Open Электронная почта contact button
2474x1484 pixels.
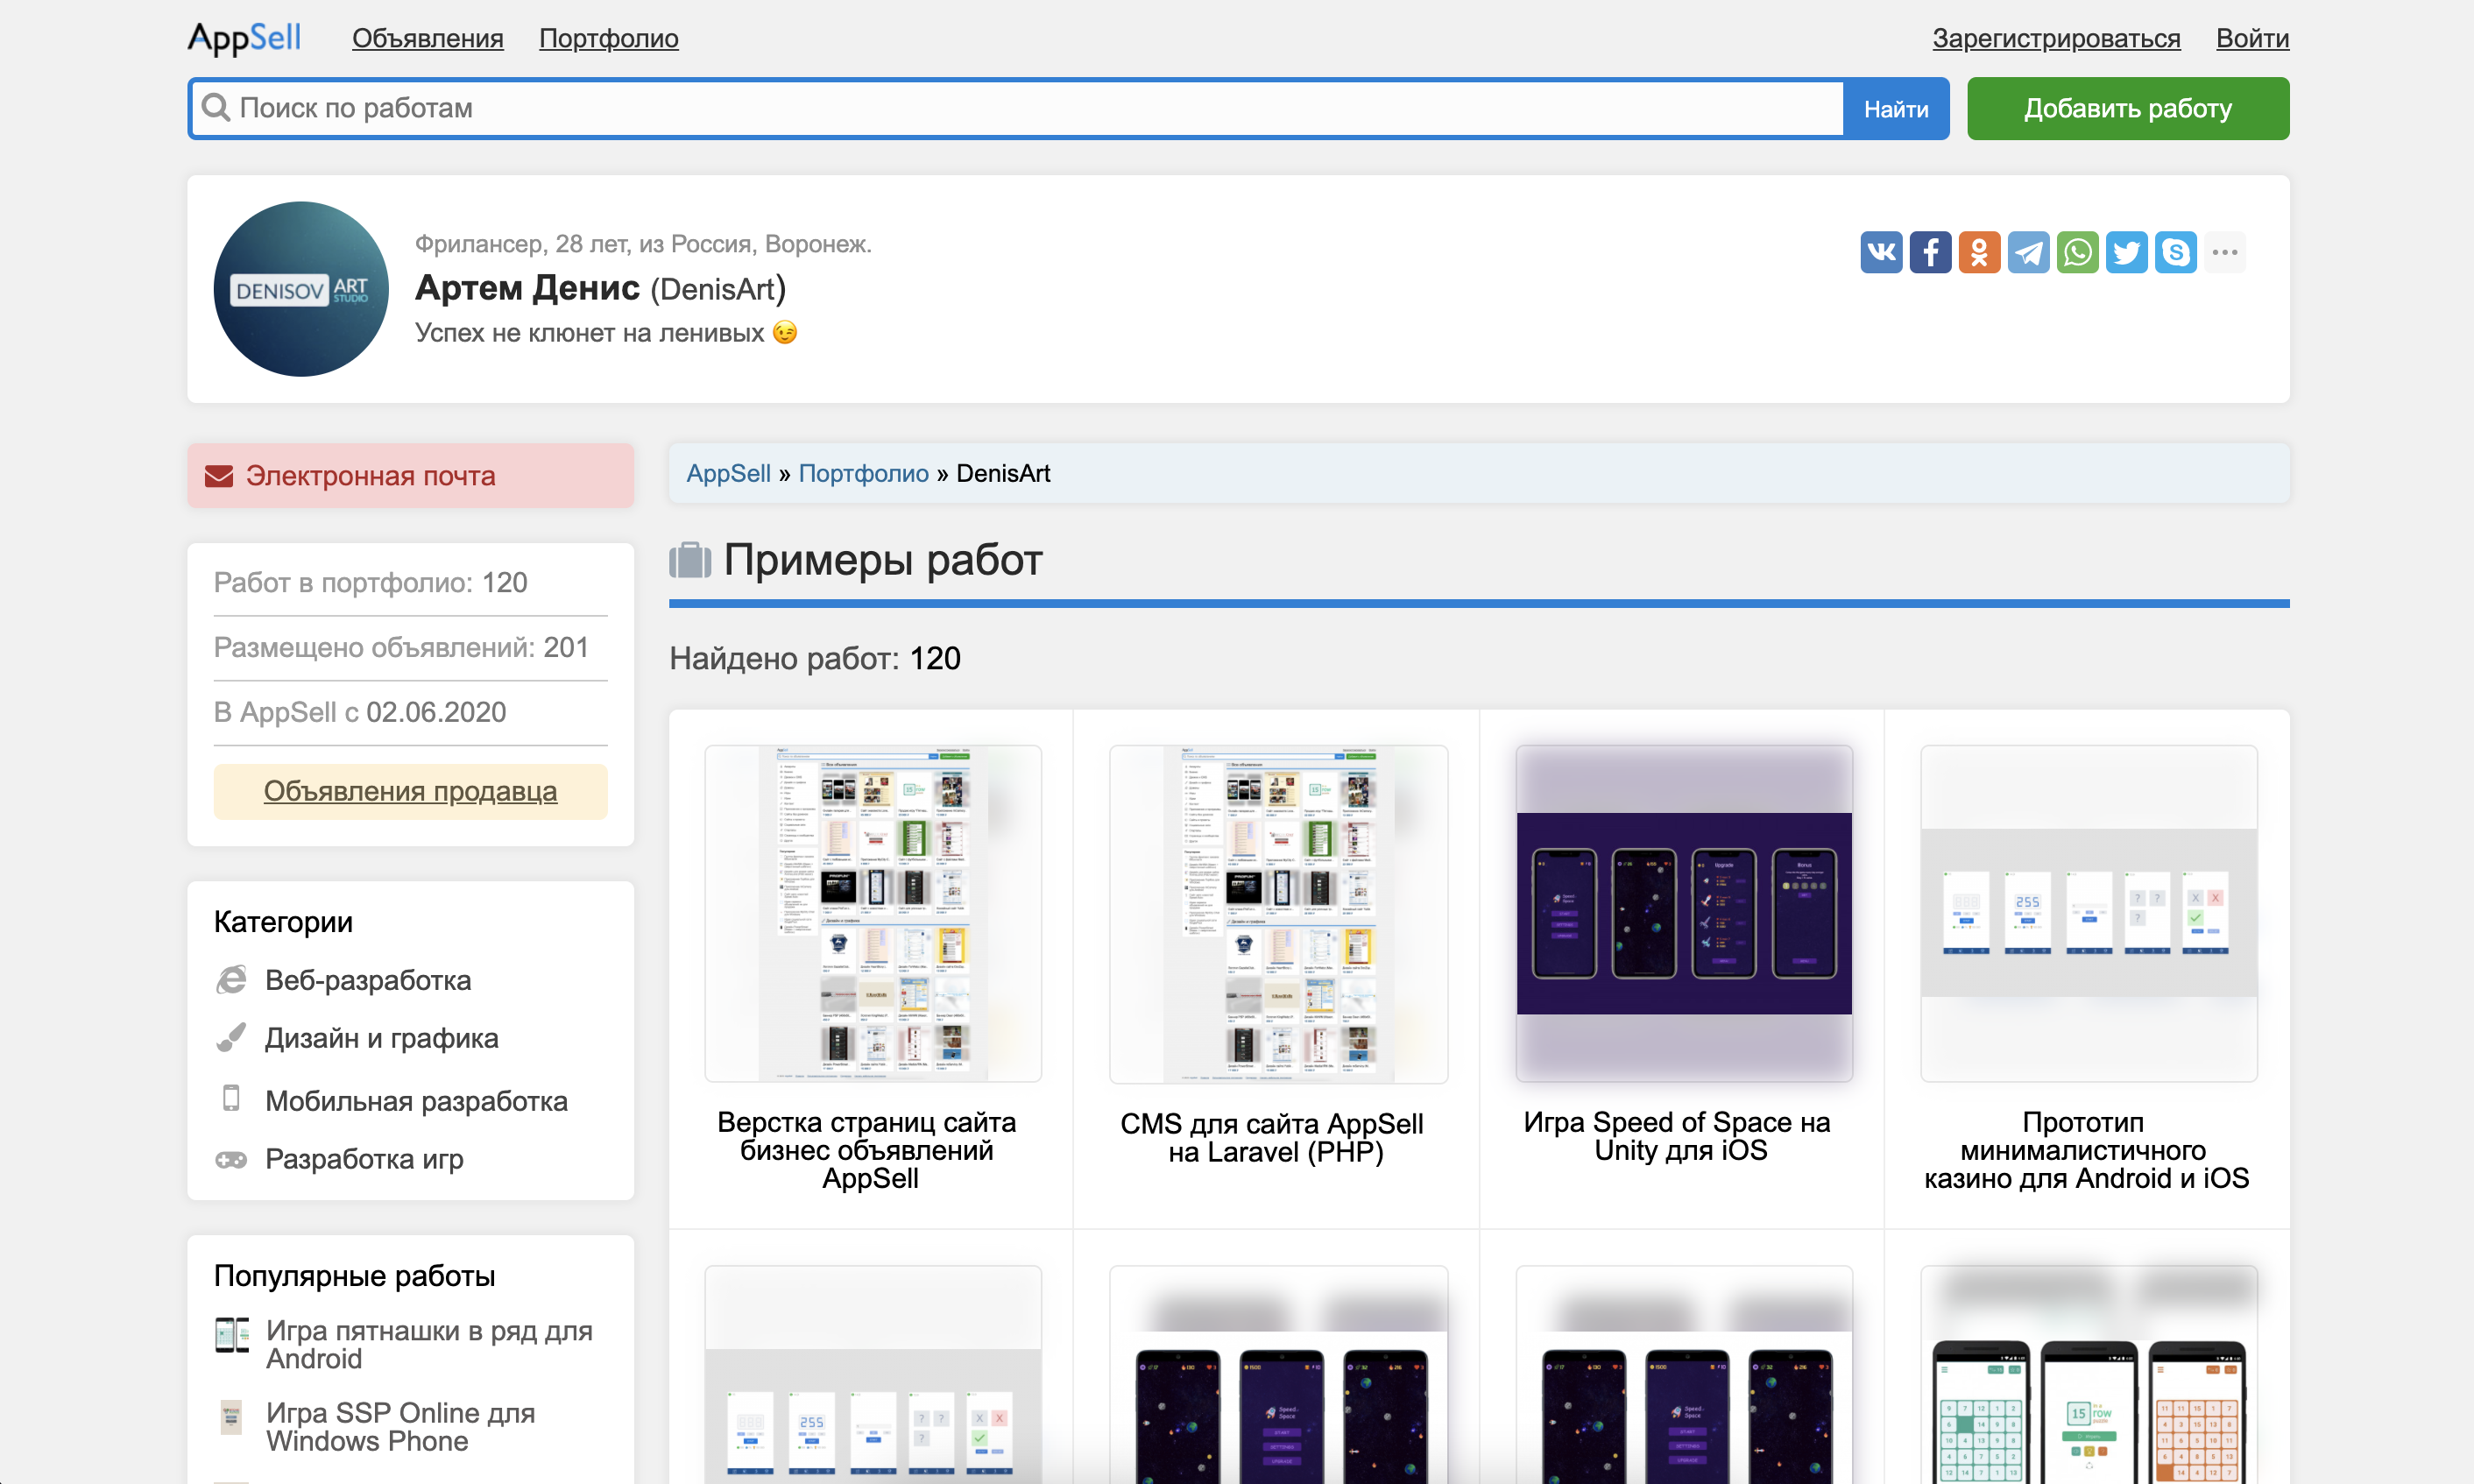pos(410,475)
